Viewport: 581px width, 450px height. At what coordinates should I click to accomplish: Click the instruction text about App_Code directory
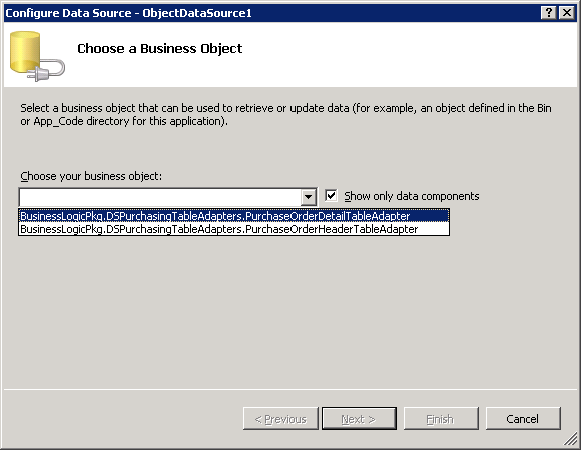pyautogui.click(x=286, y=115)
